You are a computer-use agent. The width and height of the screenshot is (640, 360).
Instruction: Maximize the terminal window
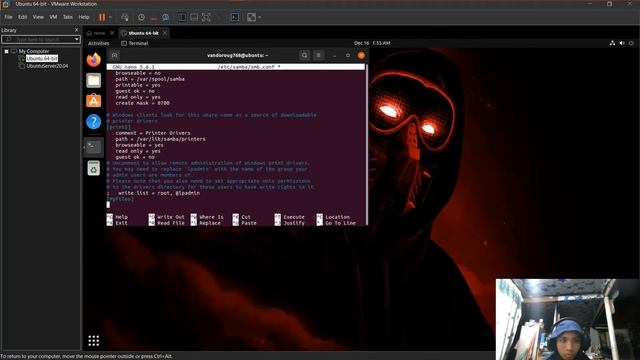348,56
